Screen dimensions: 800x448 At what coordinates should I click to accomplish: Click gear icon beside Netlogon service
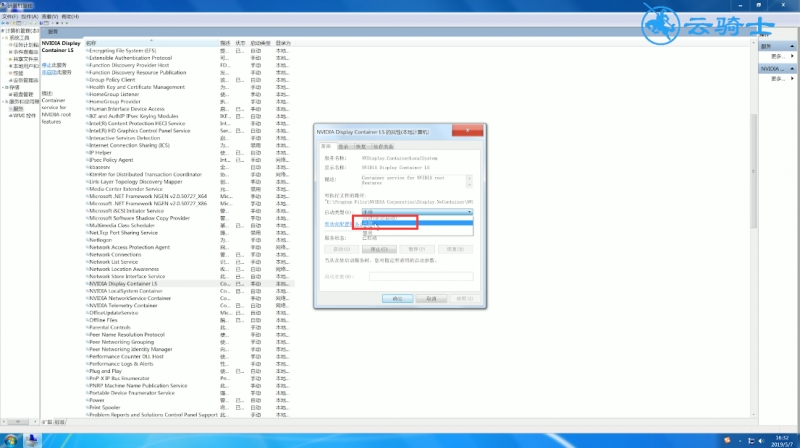(x=87, y=240)
